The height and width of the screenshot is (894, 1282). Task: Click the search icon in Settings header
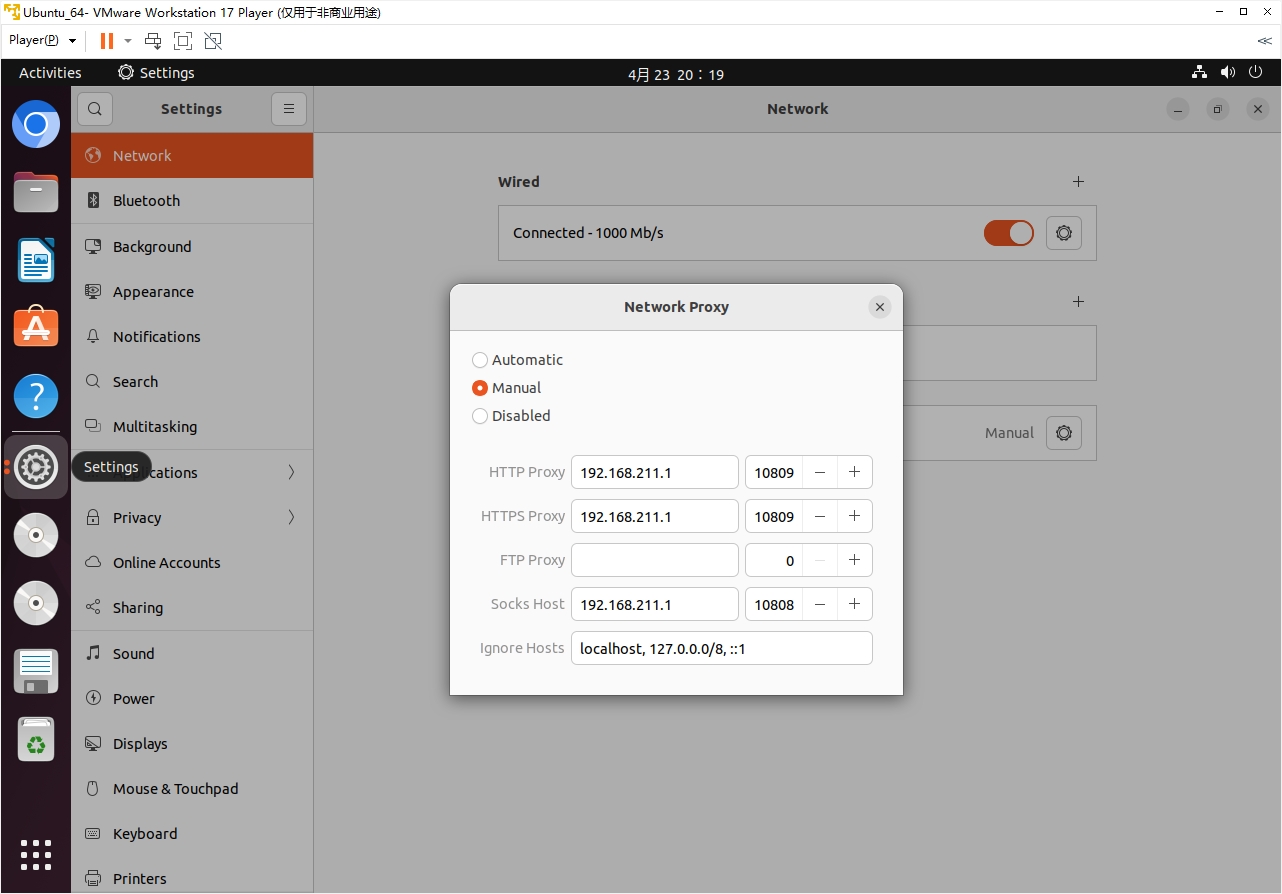click(95, 109)
